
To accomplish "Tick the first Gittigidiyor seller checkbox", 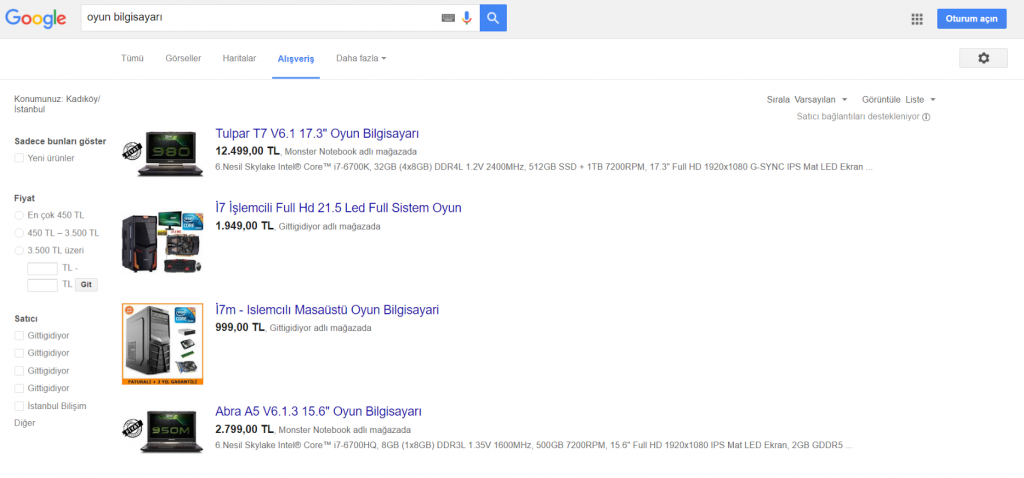I will click(x=19, y=336).
